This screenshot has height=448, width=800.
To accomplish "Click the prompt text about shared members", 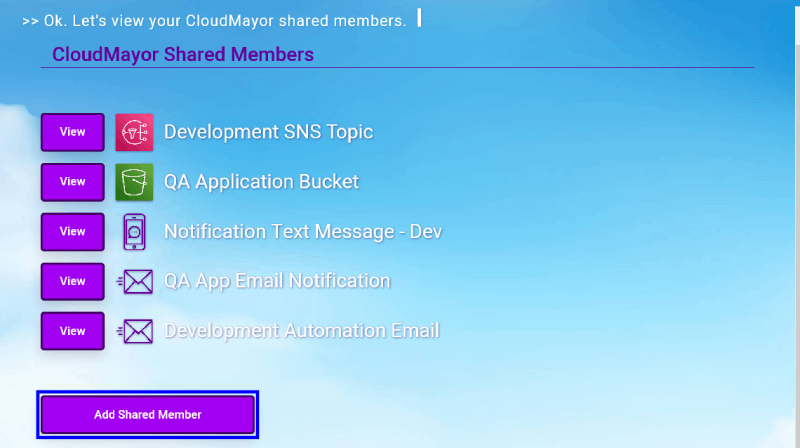I will tap(214, 21).
